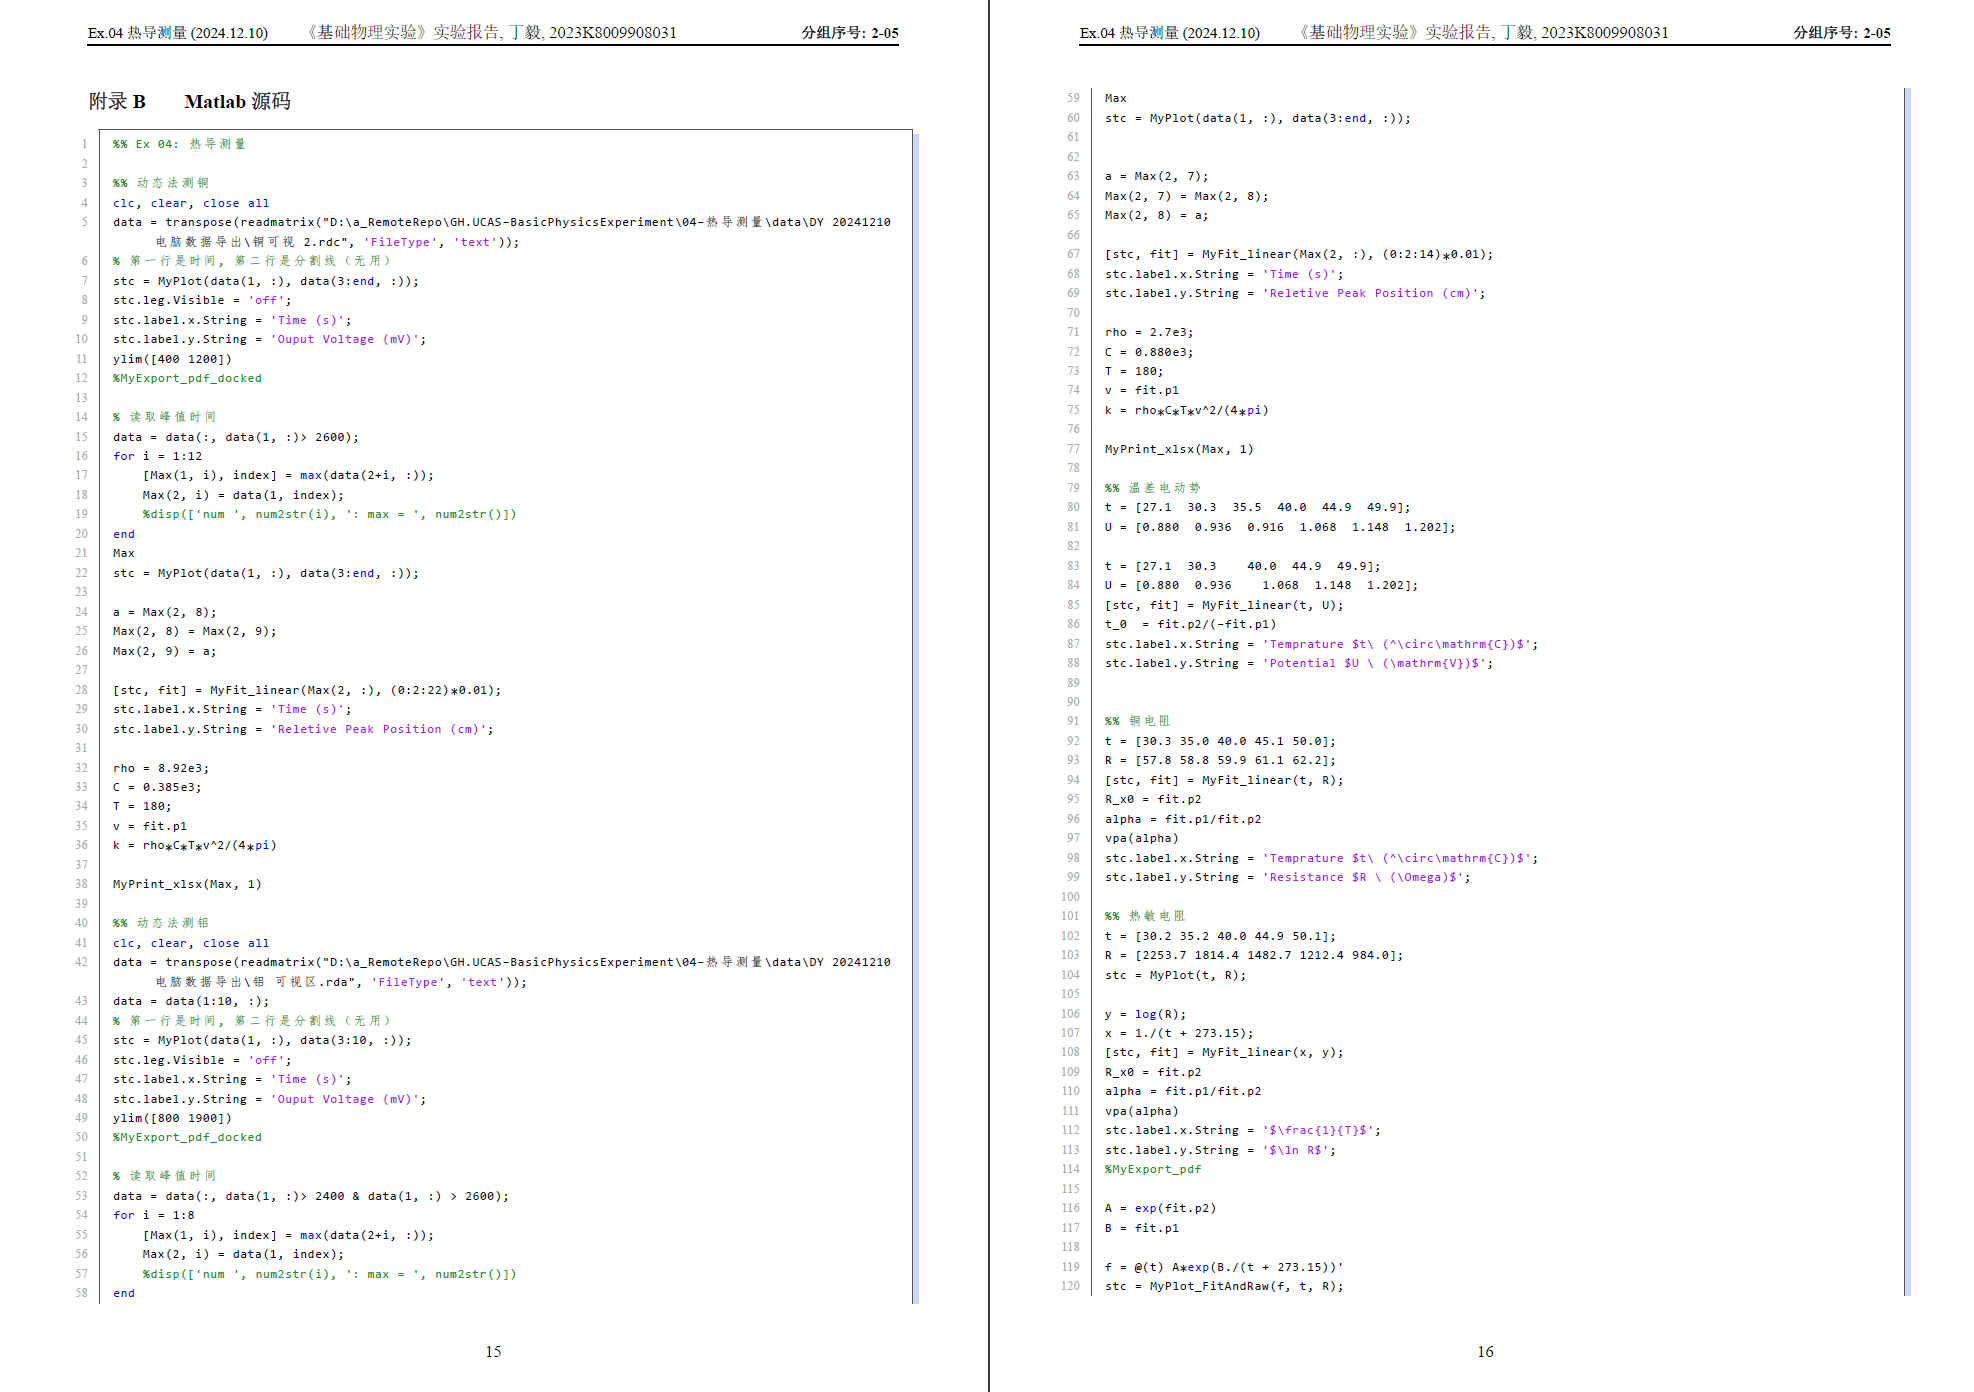Click the '%% 动态法测铝' comment on line 40

point(161,923)
